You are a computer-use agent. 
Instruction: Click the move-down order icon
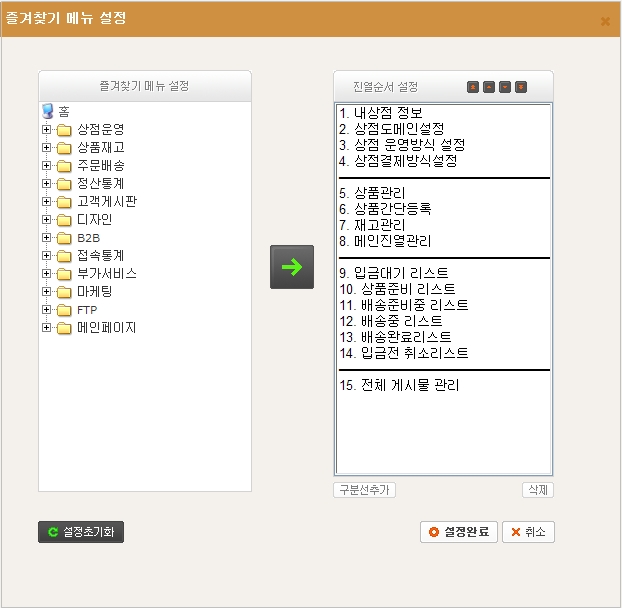[505, 87]
